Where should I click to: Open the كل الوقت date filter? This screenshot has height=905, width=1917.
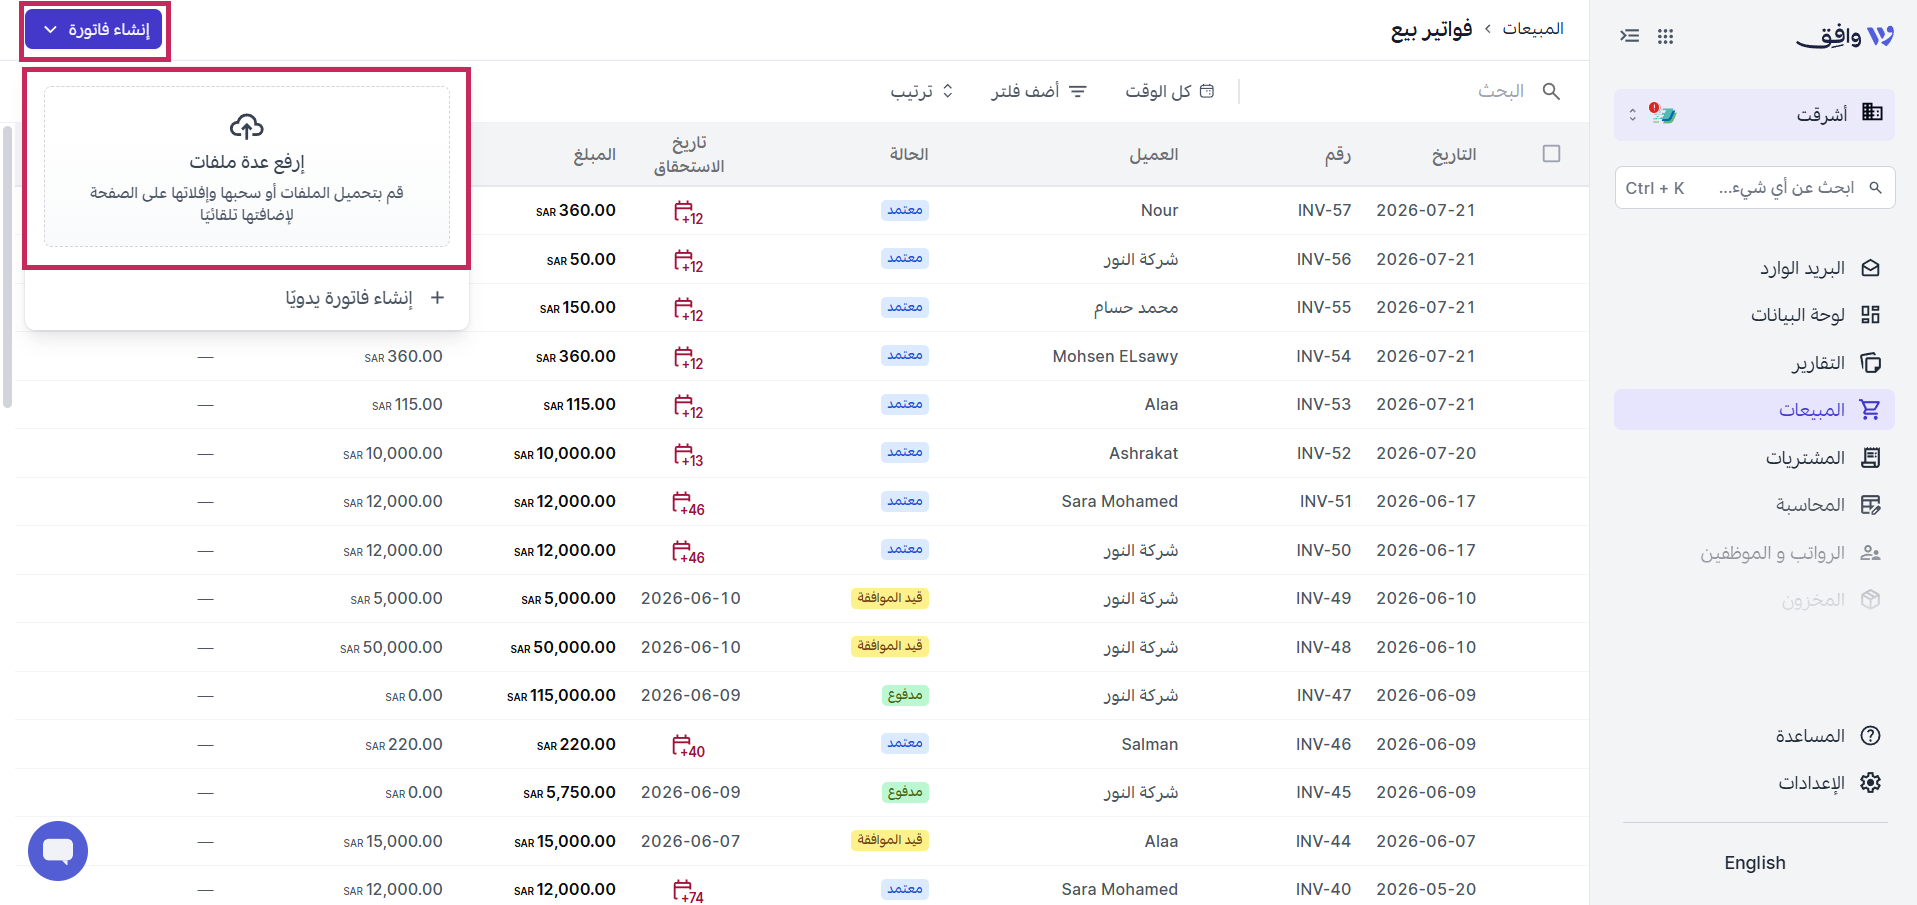1169,91
